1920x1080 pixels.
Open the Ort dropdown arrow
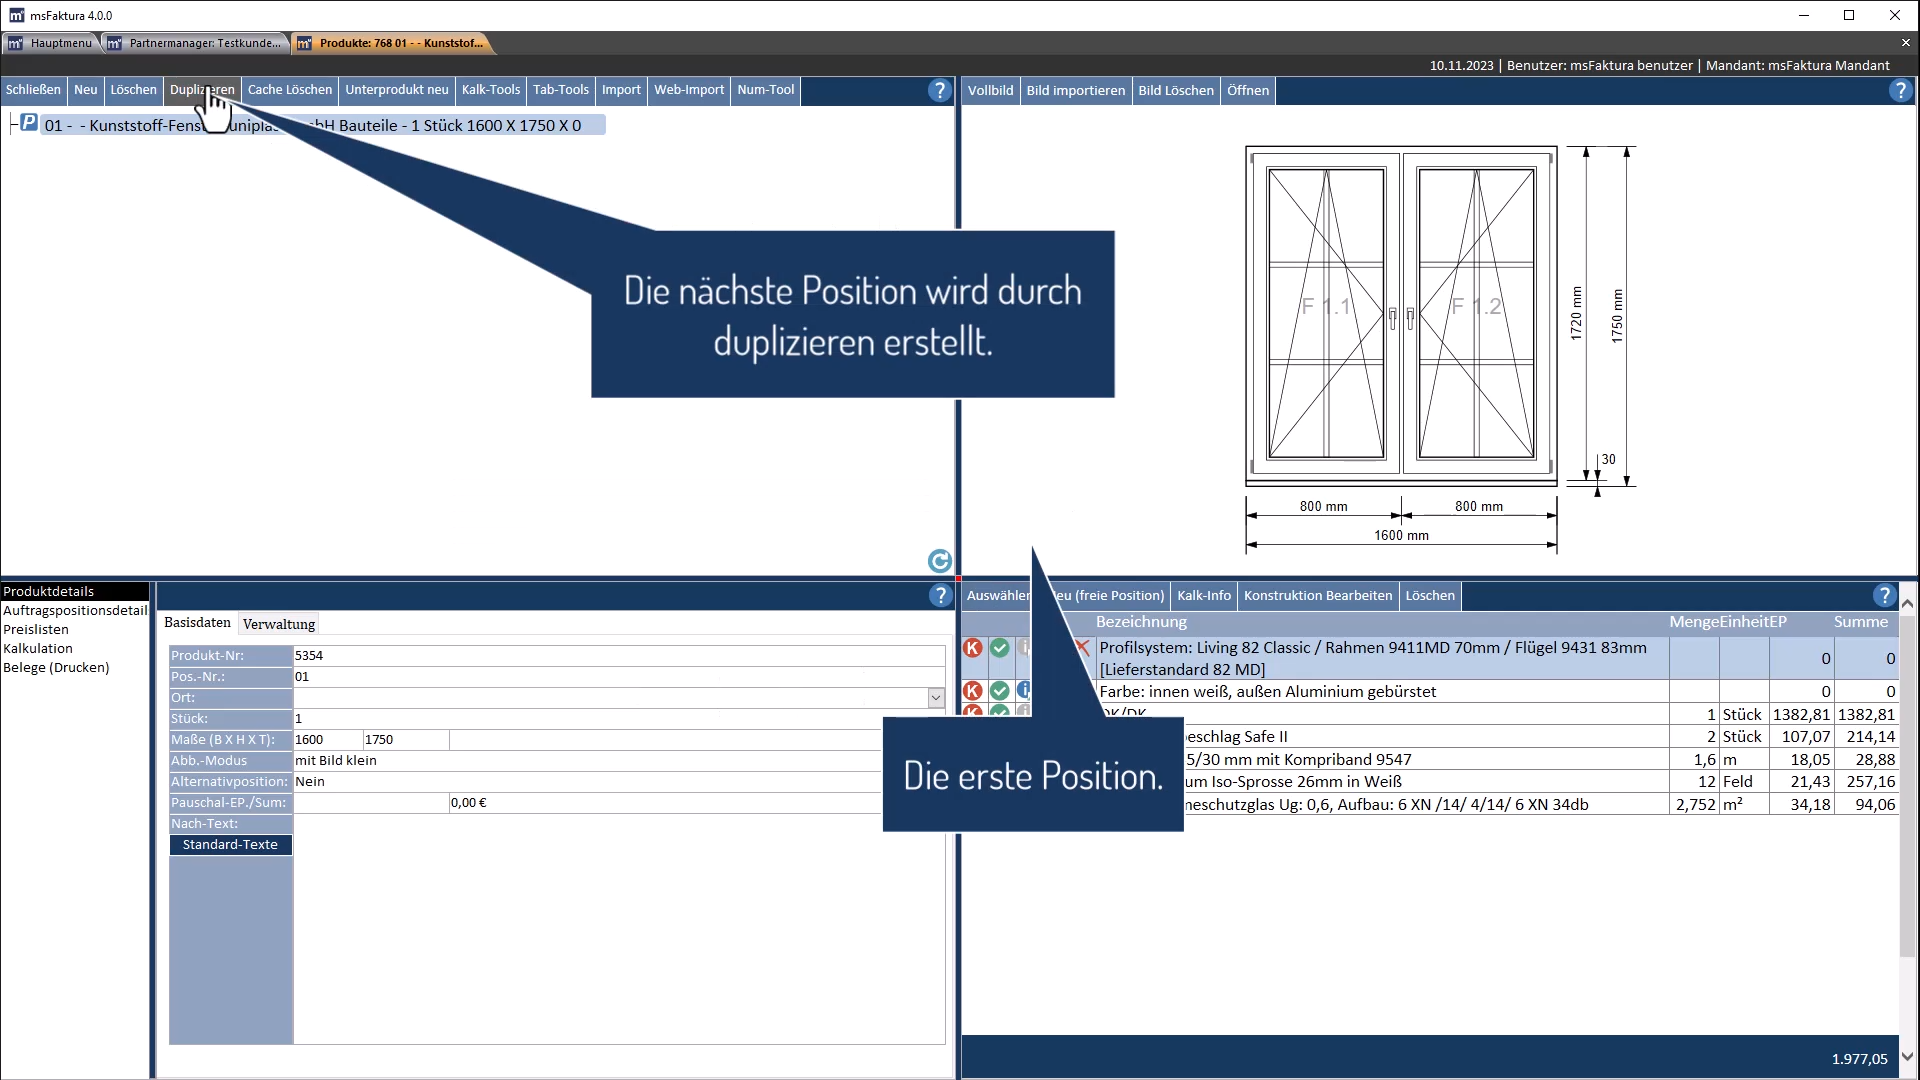pyautogui.click(x=936, y=698)
